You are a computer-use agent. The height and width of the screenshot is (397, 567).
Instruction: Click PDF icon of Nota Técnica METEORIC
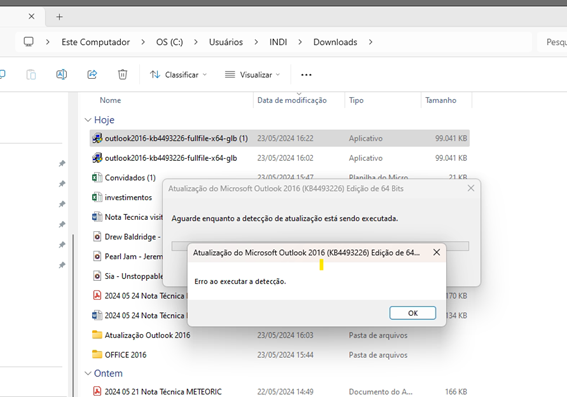click(97, 391)
